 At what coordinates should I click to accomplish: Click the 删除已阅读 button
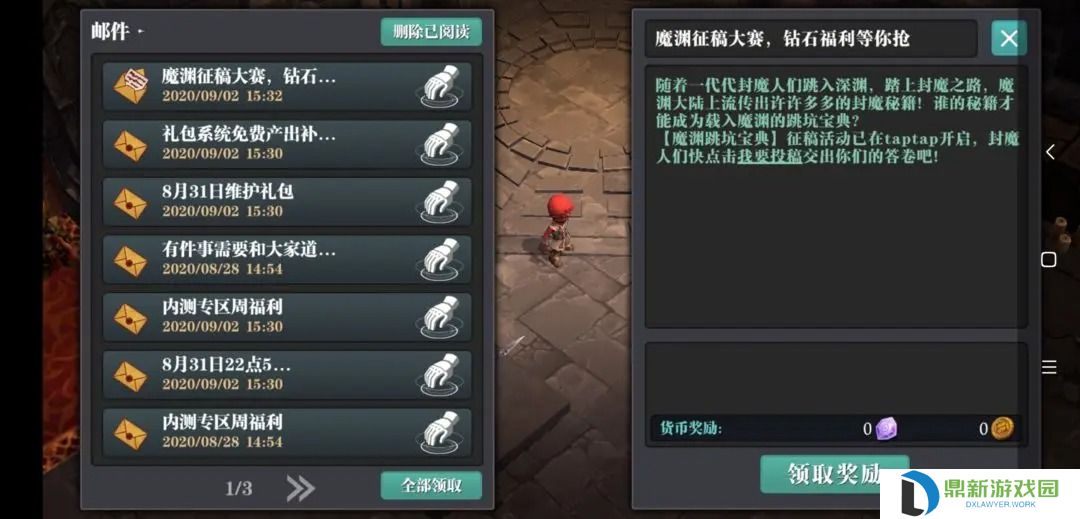[431, 32]
